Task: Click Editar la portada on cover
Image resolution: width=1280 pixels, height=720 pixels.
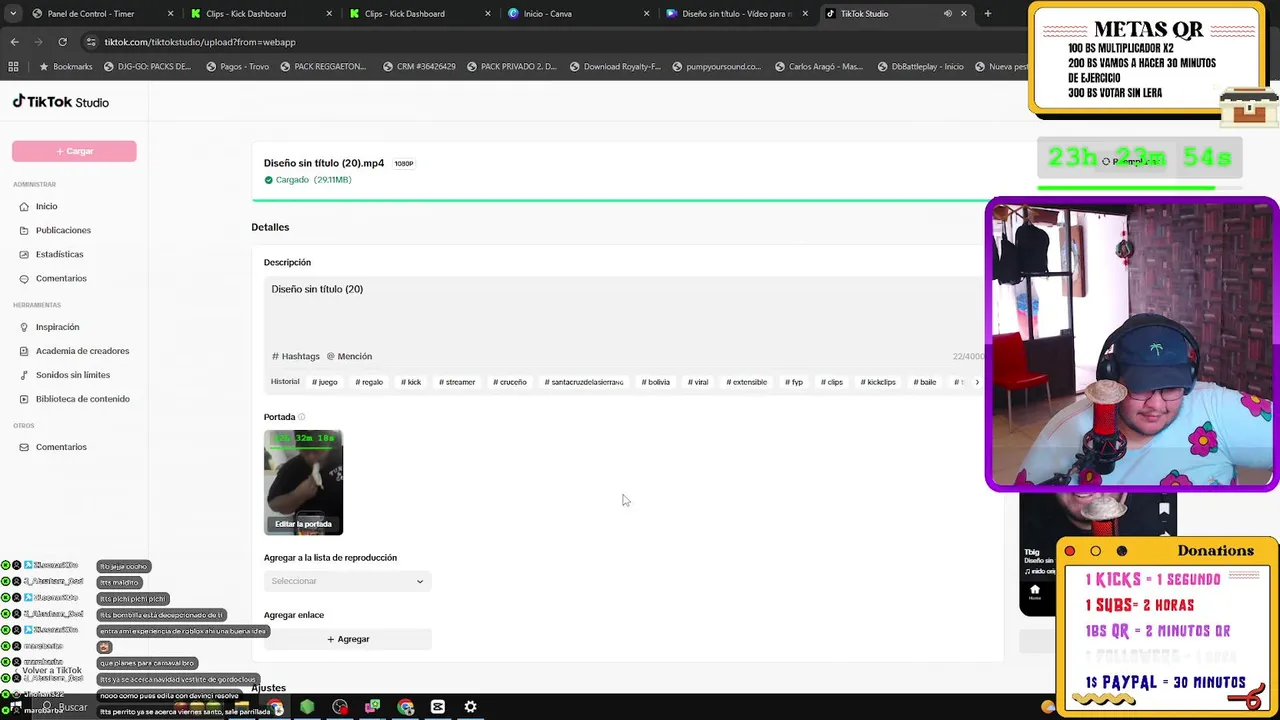Action: tap(303, 524)
